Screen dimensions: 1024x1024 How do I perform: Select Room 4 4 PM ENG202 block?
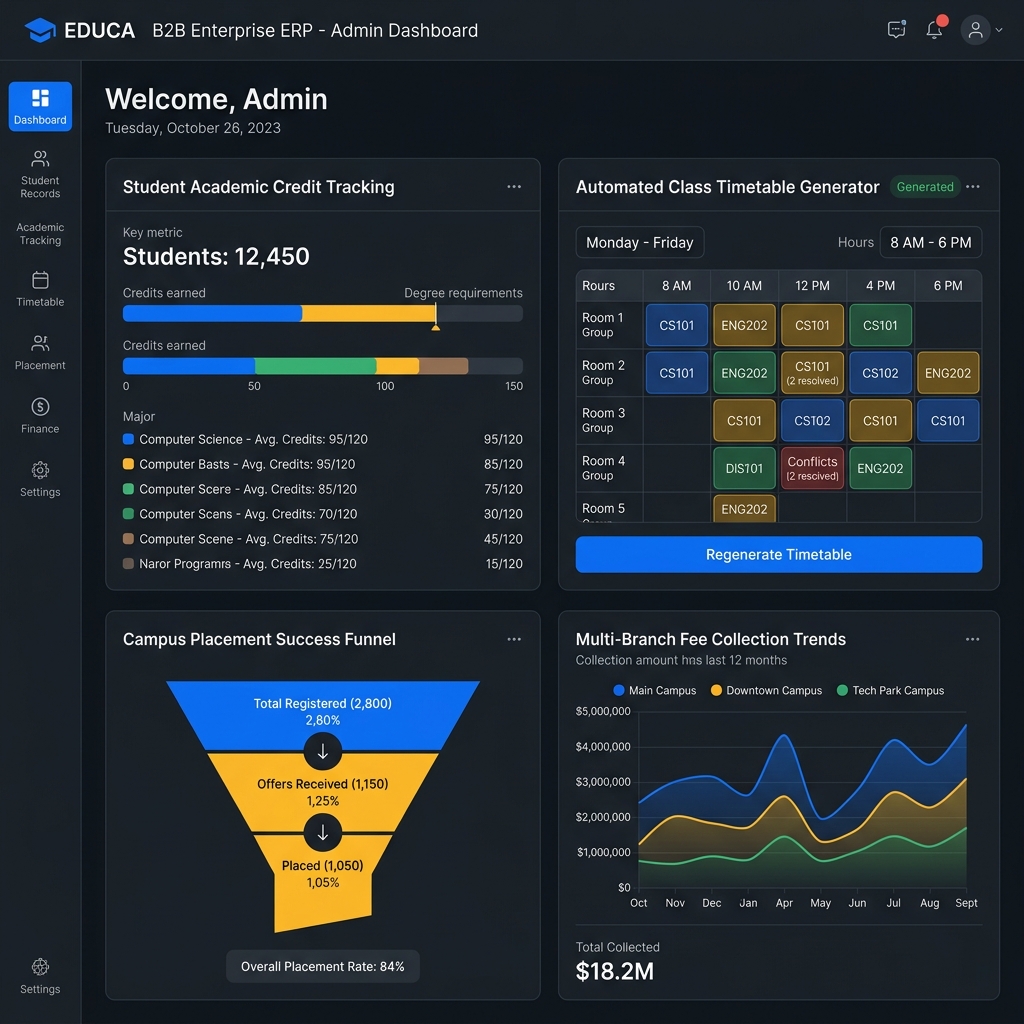tap(880, 468)
